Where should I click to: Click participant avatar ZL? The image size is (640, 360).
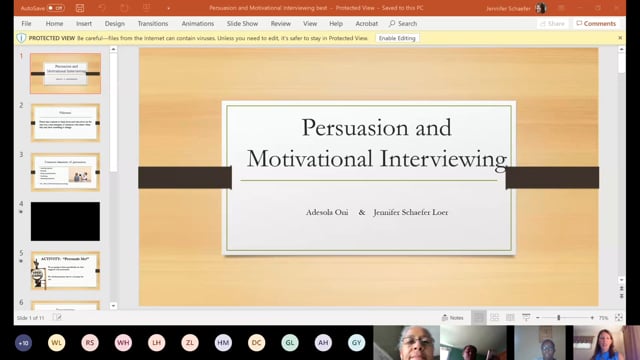tap(190, 343)
